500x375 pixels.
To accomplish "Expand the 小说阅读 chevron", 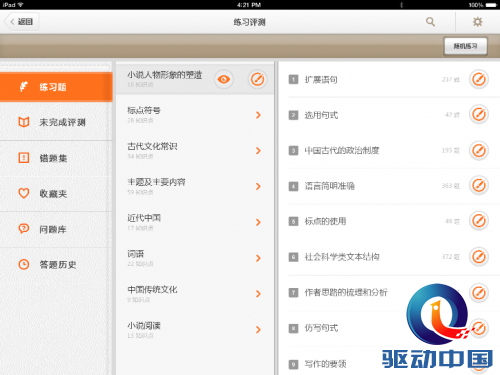I will (258, 330).
